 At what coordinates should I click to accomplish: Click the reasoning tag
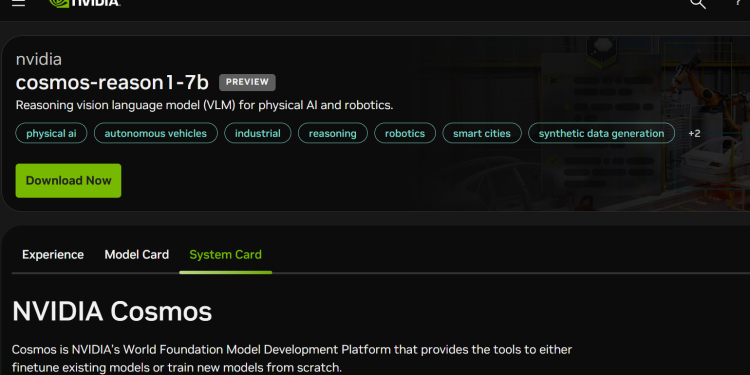point(332,133)
